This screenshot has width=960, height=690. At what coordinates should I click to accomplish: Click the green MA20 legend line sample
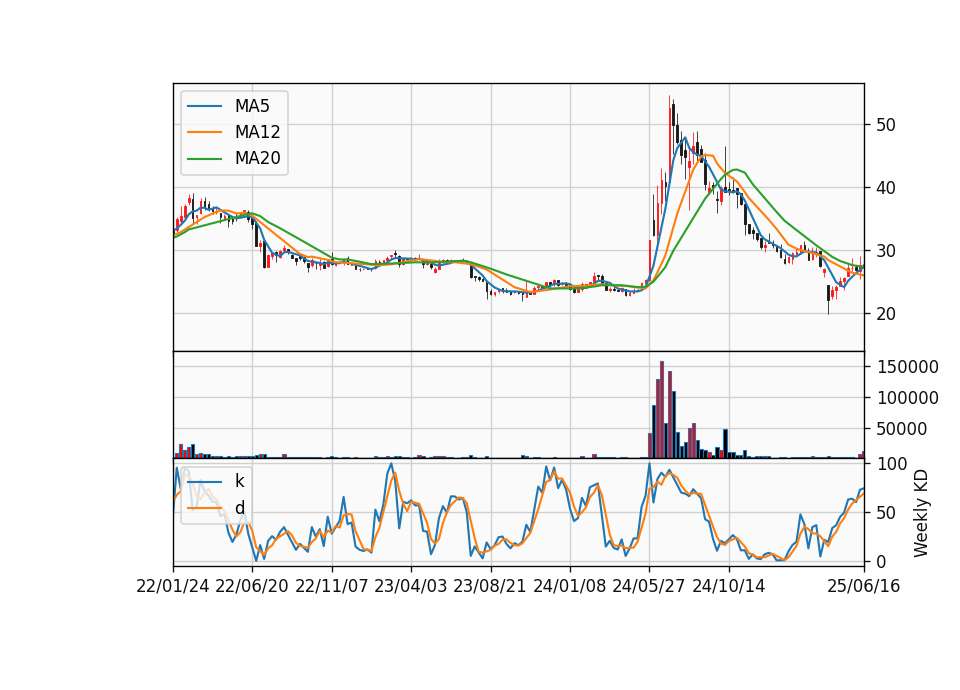click(x=204, y=159)
